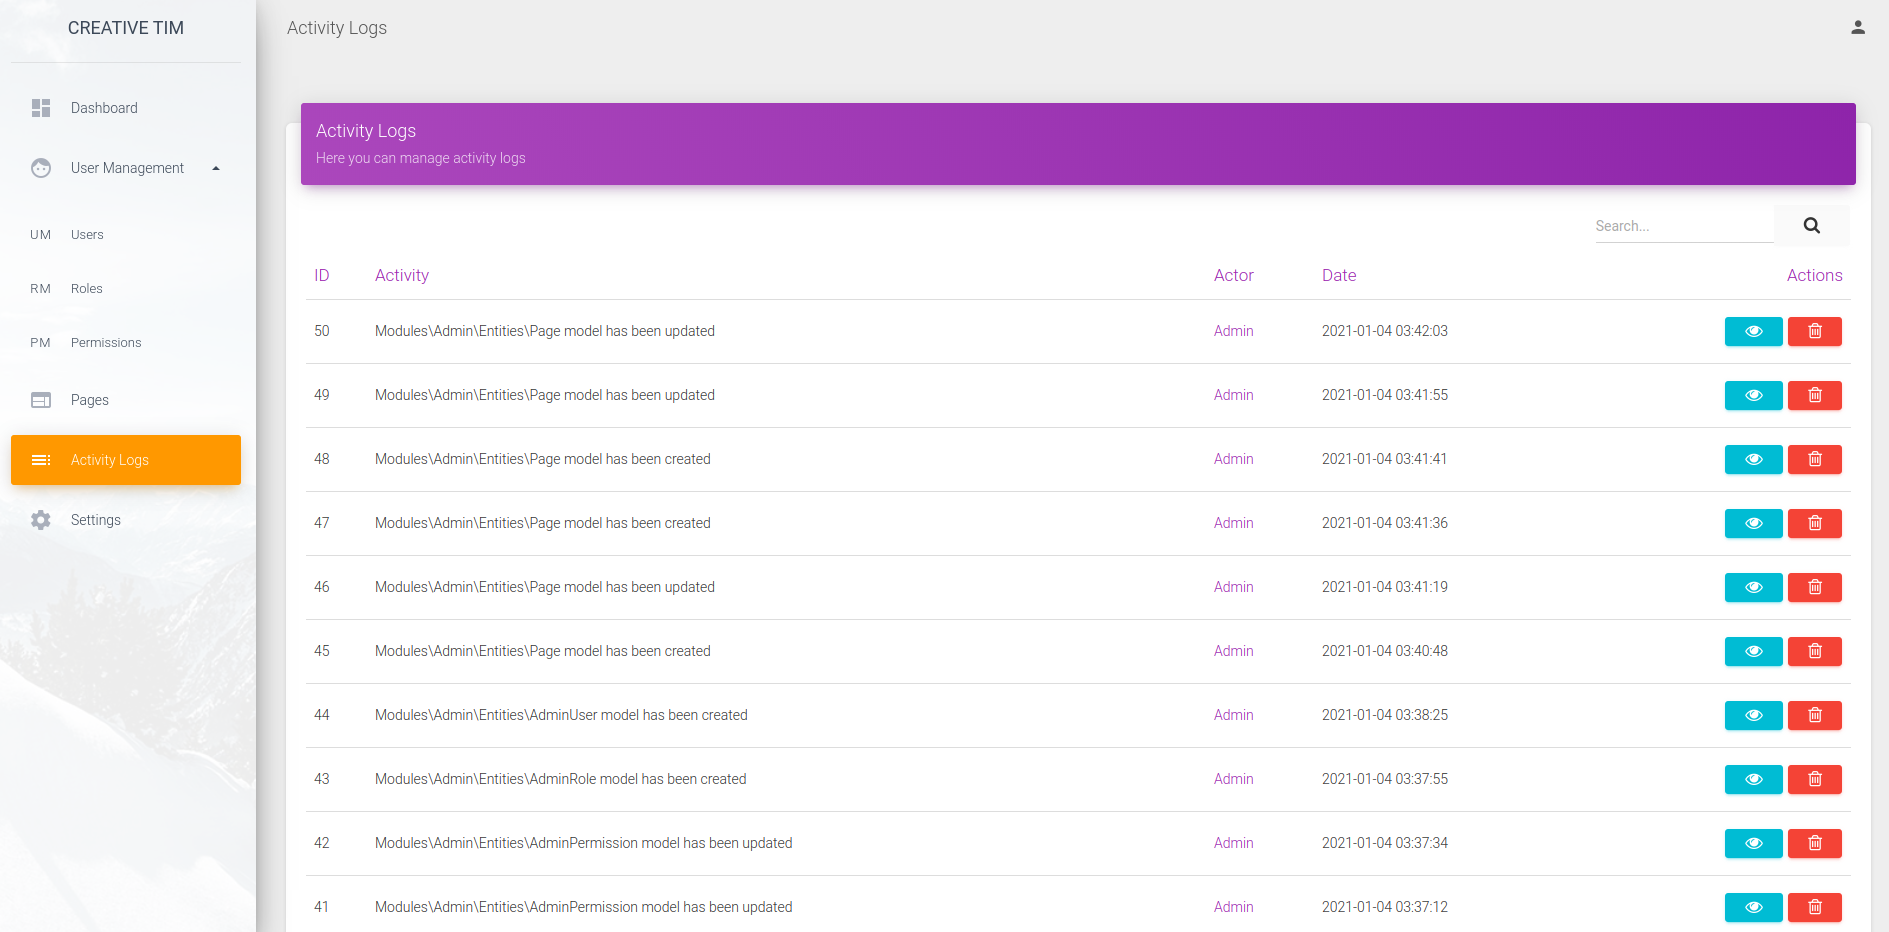The width and height of the screenshot is (1889, 932).
Task: View details of log 46
Action: (x=1753, y=587)
